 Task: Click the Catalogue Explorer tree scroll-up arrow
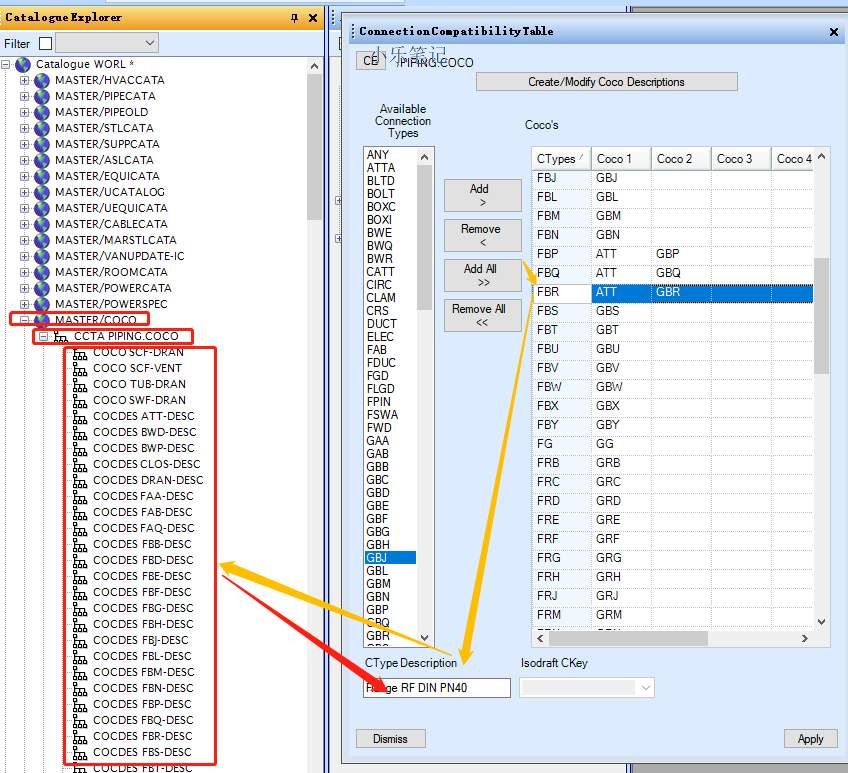[314, 66]
